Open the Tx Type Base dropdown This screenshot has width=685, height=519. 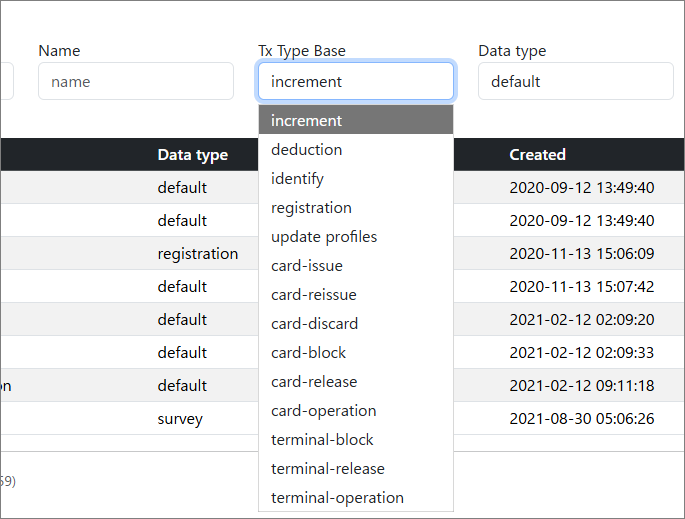(355, 82)
